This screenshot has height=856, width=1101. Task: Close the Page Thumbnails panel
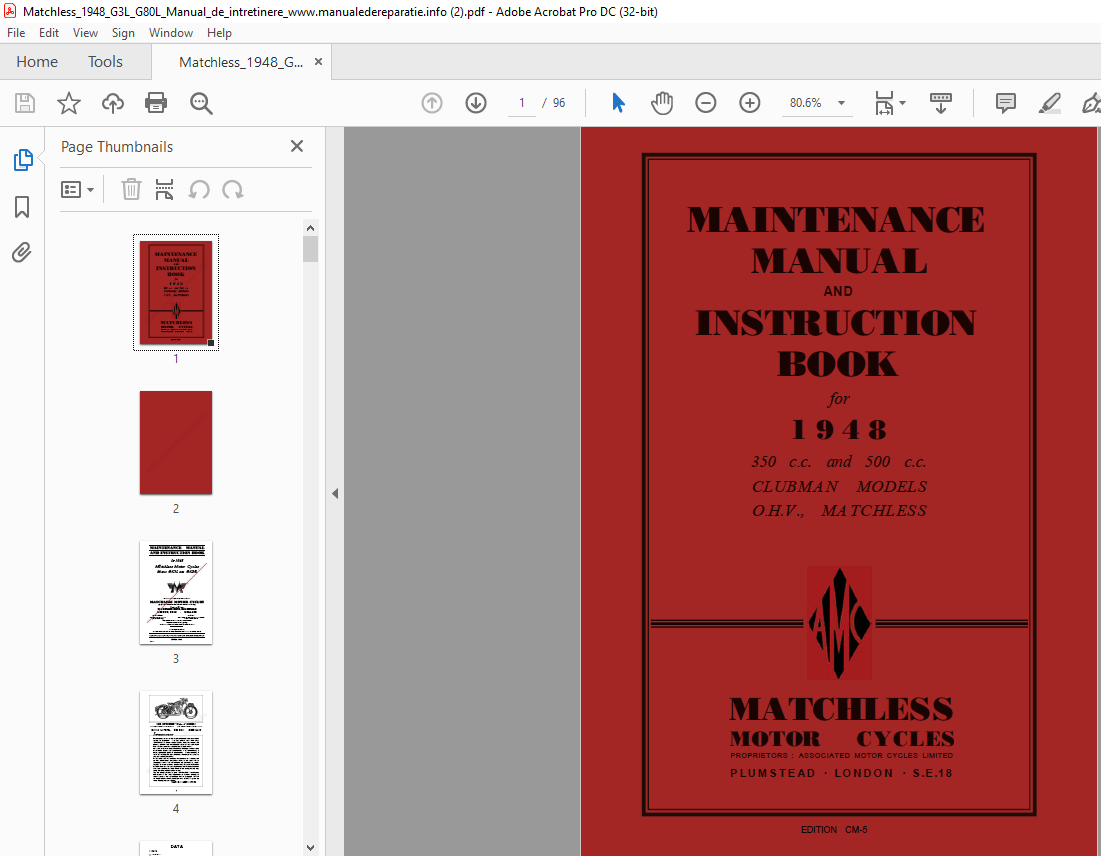coord(297,146)
